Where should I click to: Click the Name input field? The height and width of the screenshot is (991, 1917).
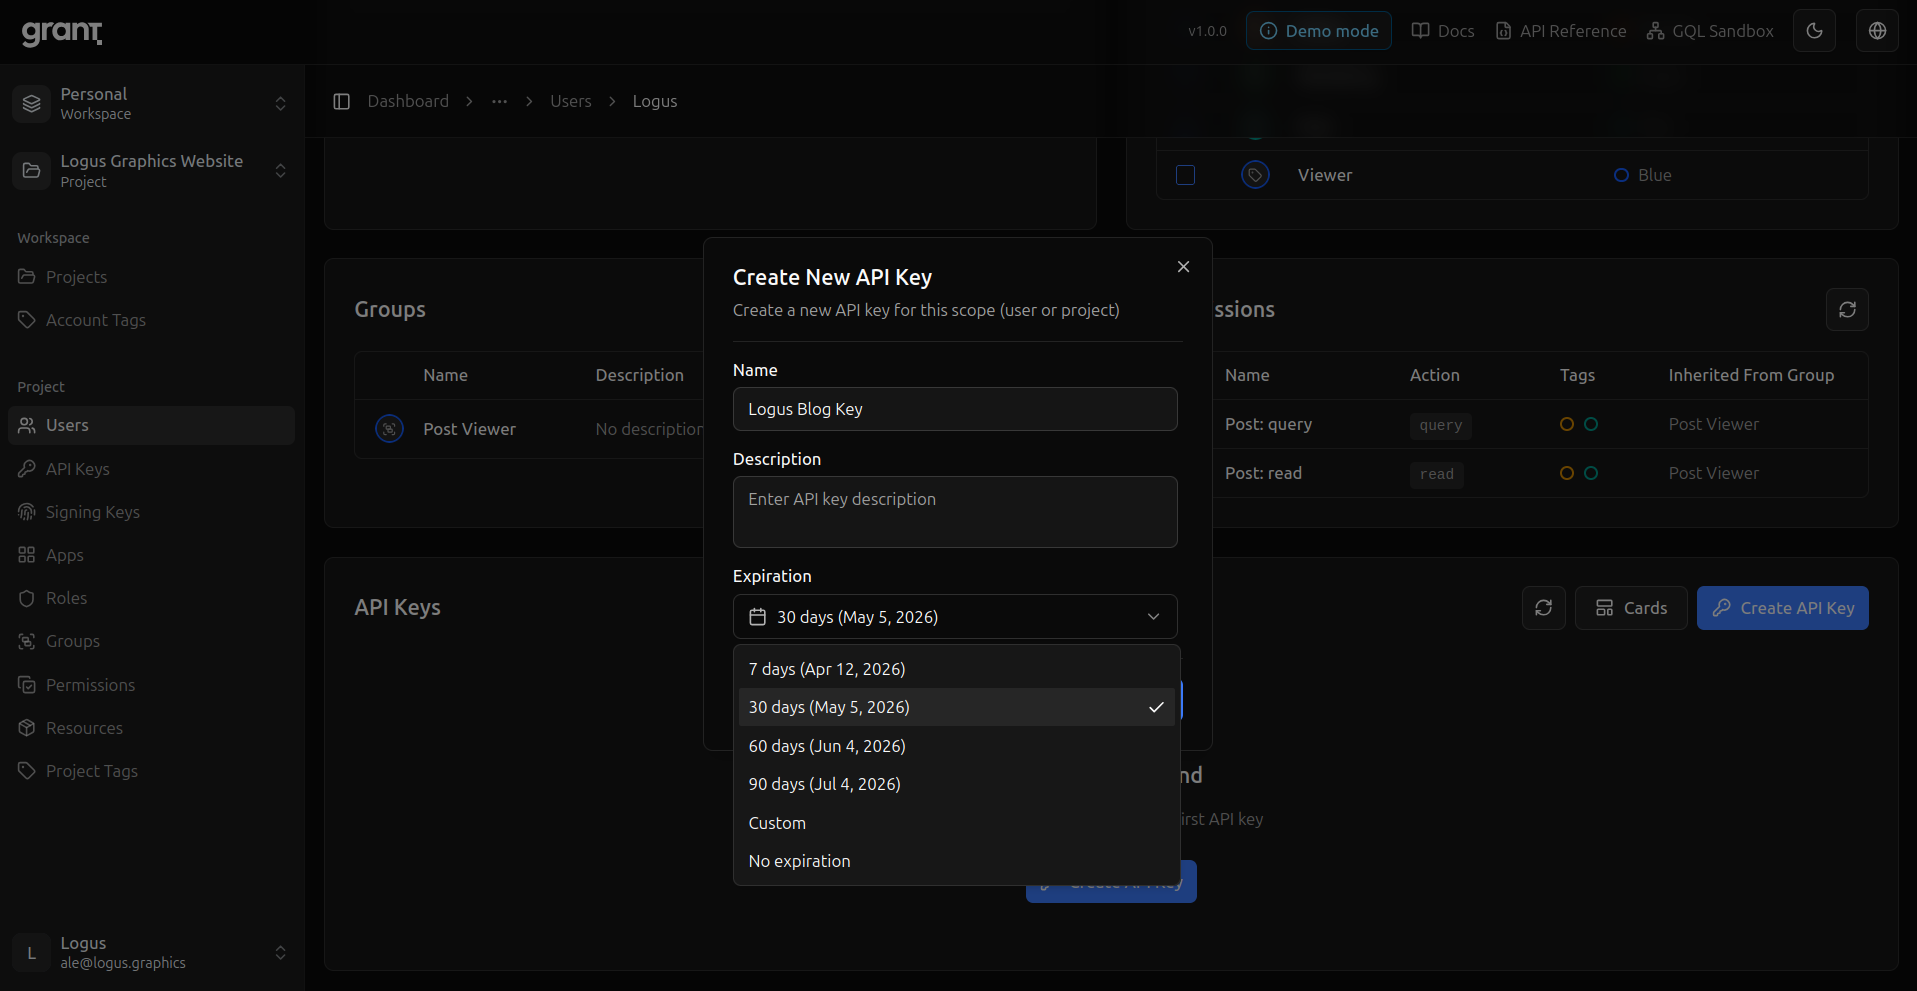pyautogui.click(x=955, y=409)
